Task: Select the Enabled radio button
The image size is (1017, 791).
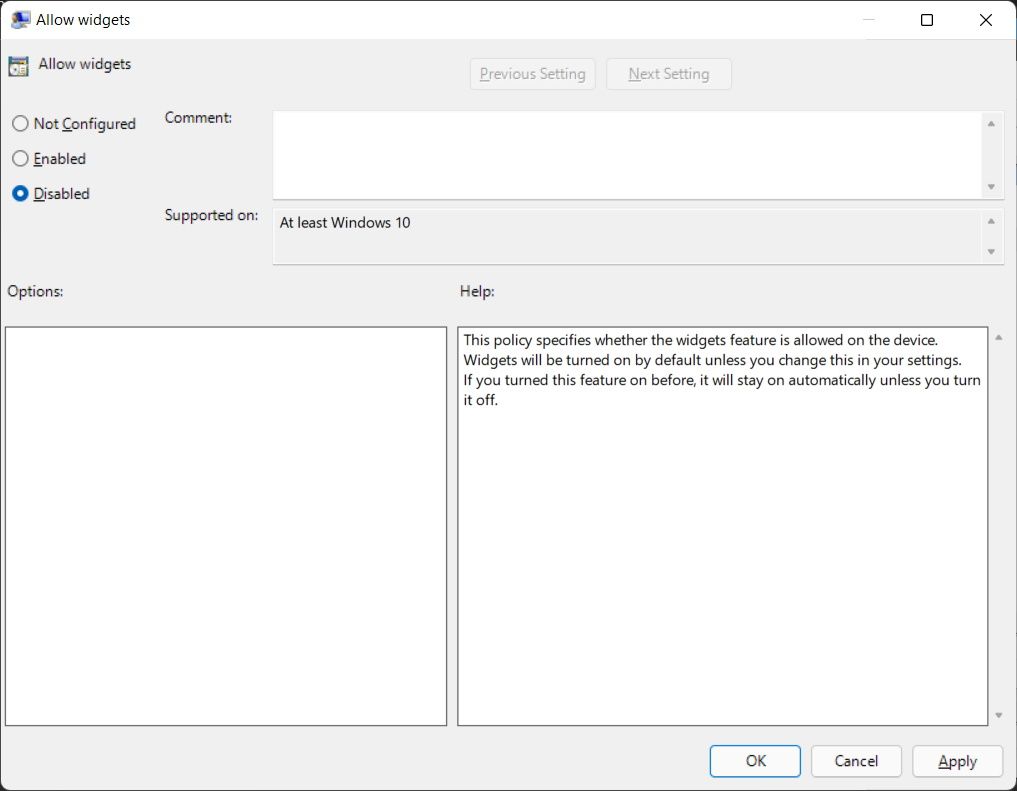Action: [20, 159]
